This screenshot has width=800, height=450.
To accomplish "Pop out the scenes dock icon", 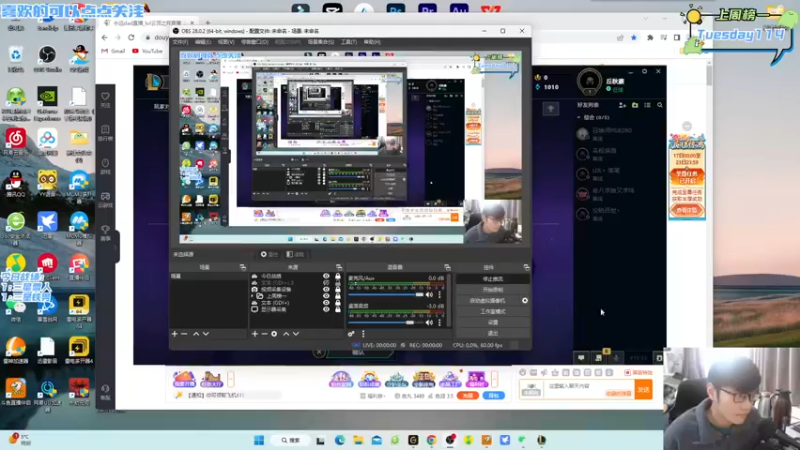I will point(243,267).
